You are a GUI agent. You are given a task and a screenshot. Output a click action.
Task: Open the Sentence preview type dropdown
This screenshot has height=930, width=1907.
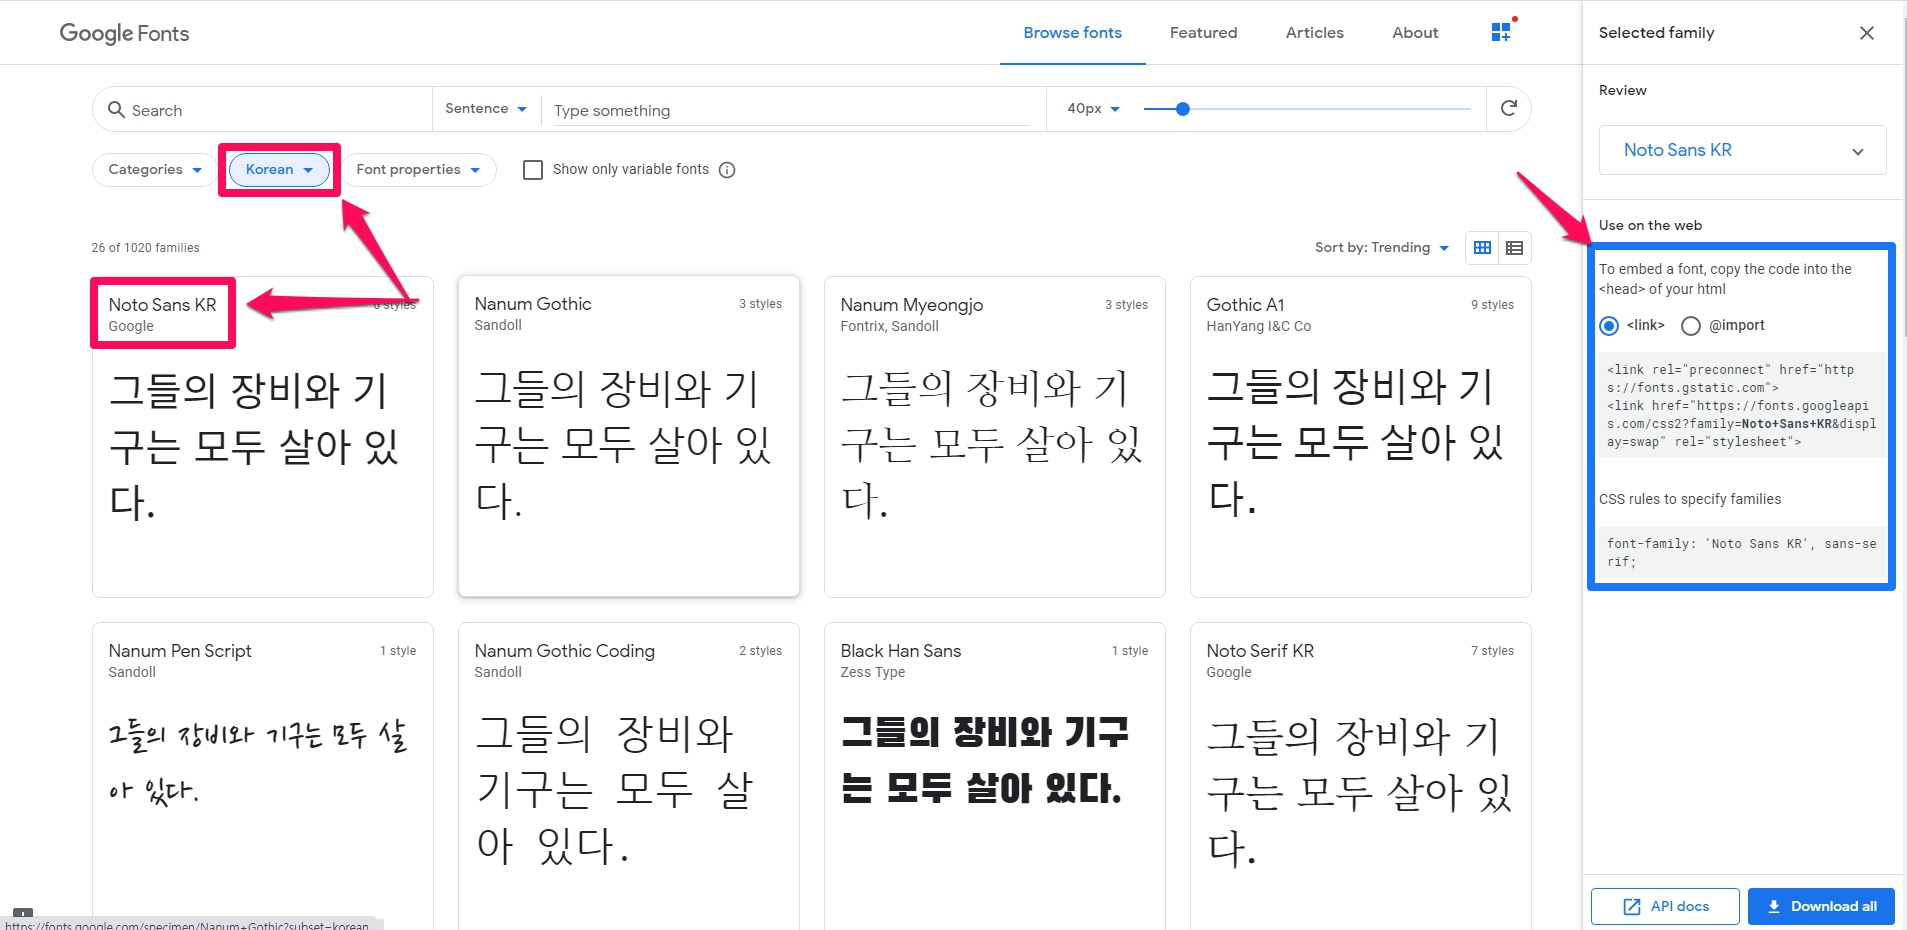click(486, 109)
